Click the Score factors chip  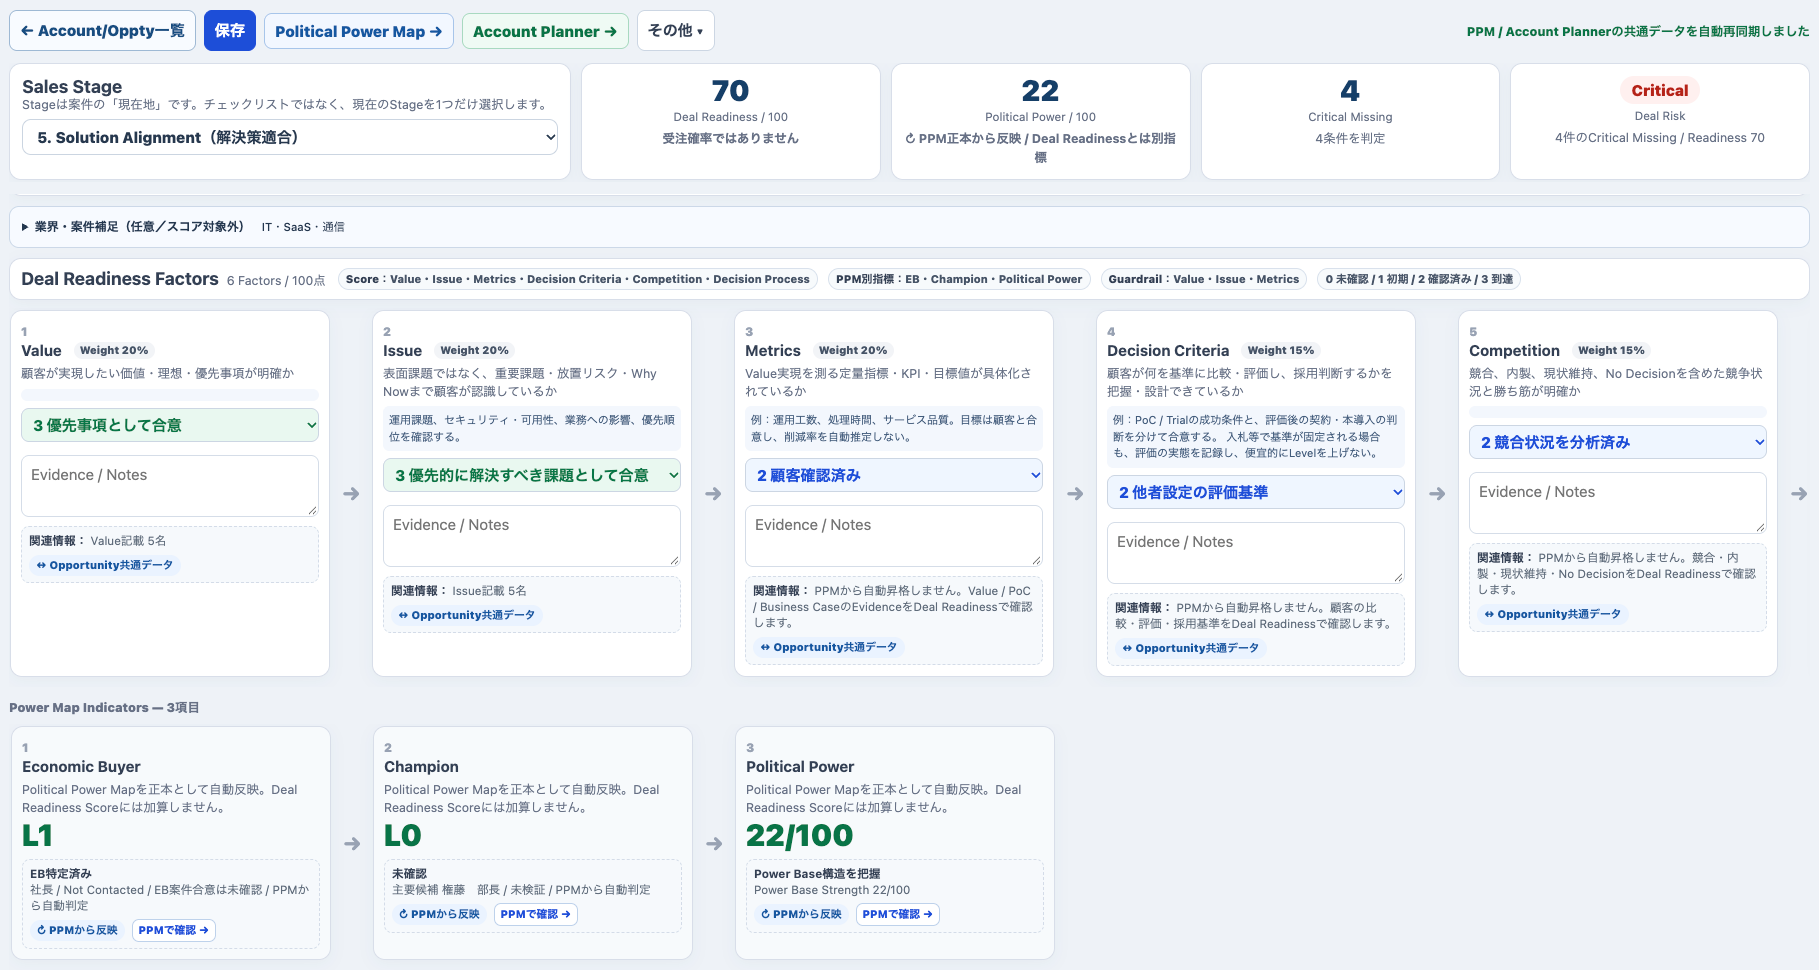click(578, 279)
